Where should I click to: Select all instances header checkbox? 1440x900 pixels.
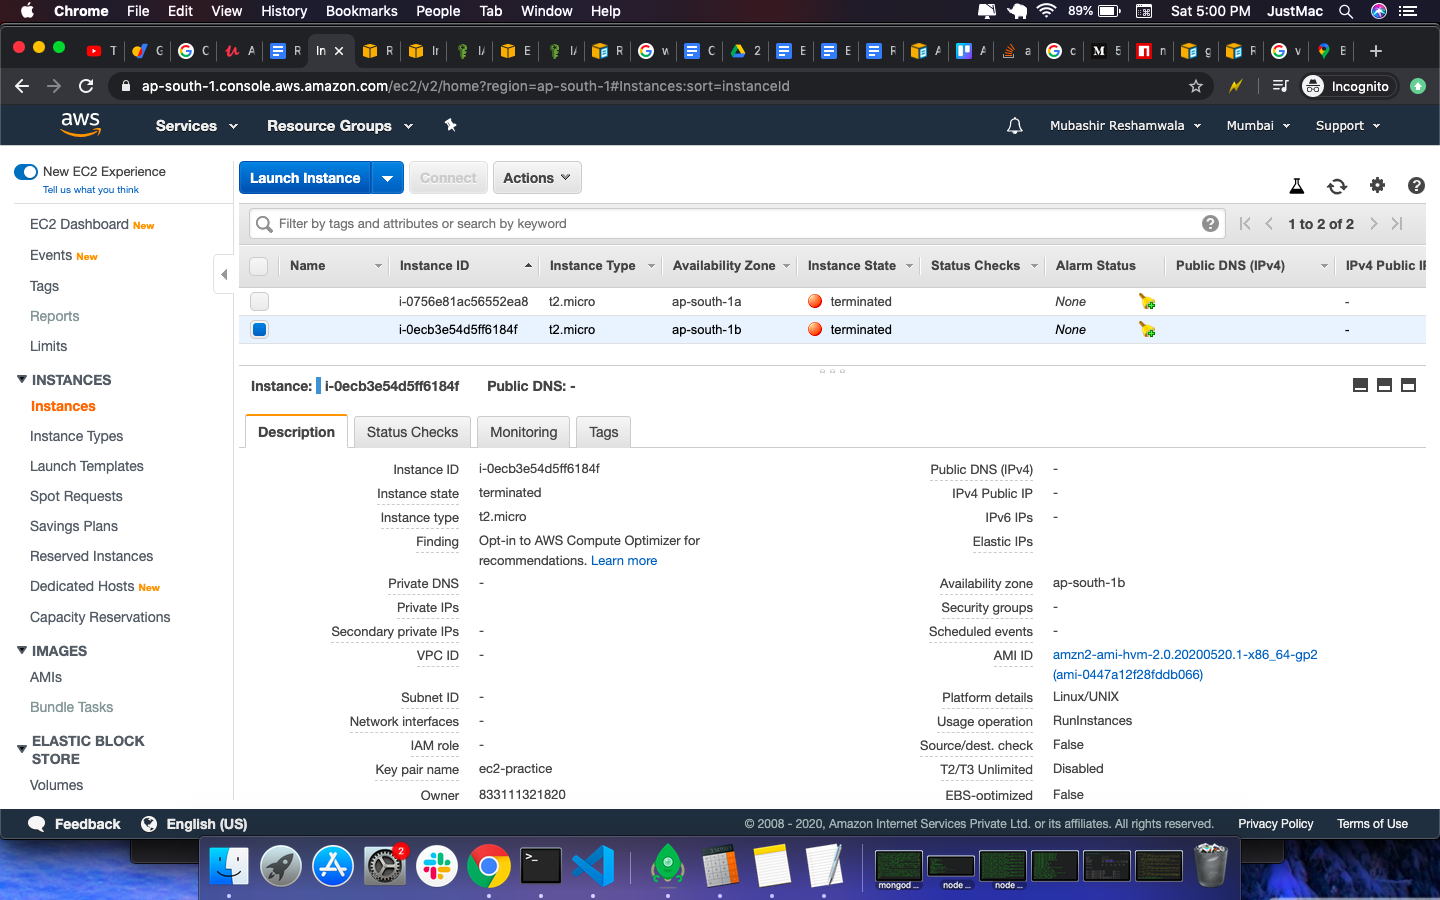pyautogui.click(x=259, y=266)
